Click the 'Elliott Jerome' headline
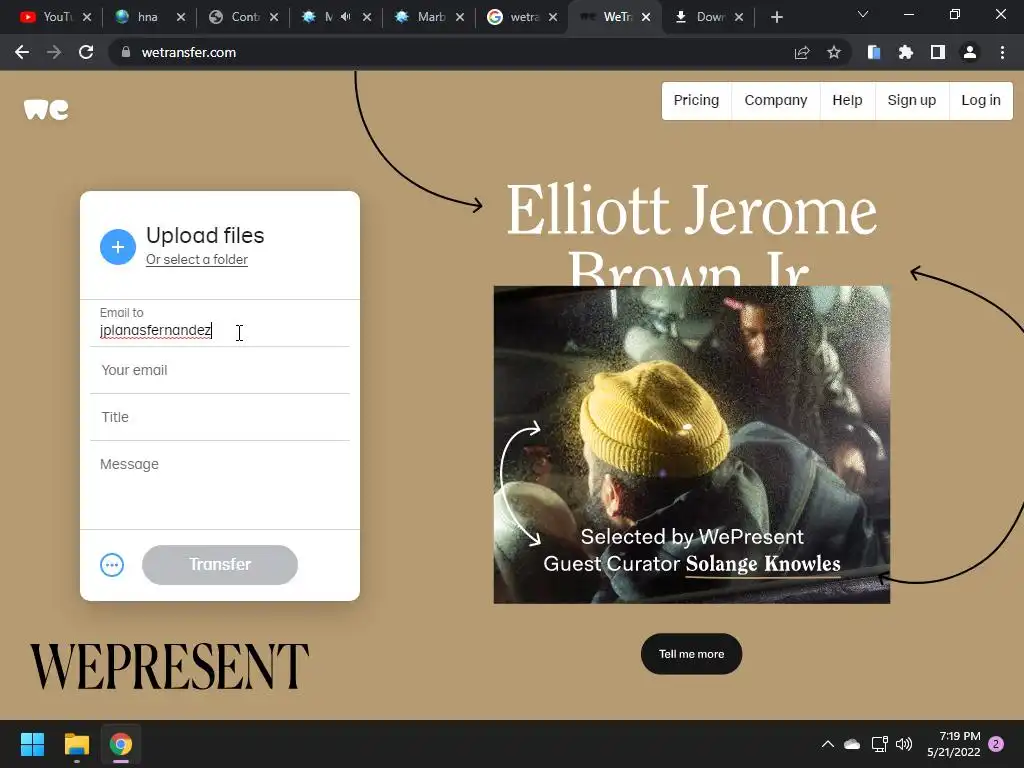Viewport: 1024px width, 768px height. pyautogui.click(x=692, y=210)
